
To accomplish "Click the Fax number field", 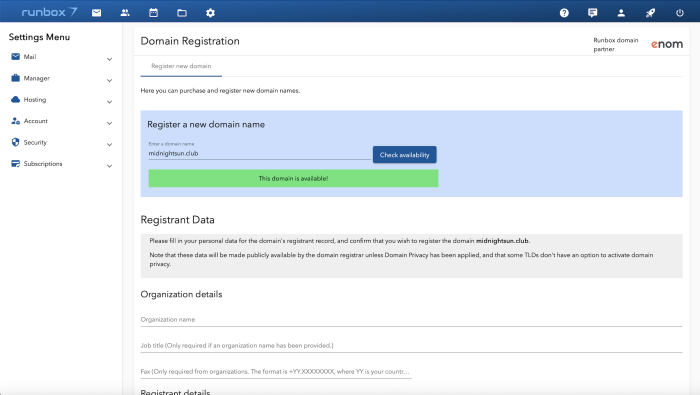I will coord(276,371).
